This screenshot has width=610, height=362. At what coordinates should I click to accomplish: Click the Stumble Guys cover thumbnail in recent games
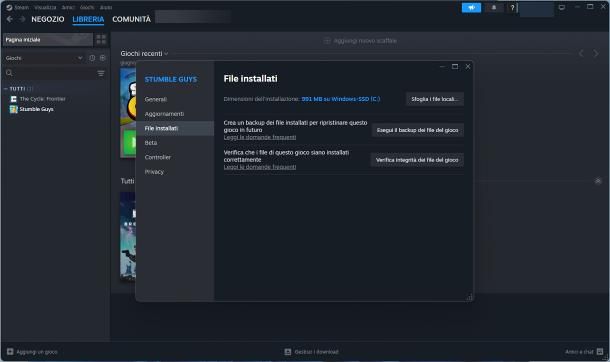point(128,113)
